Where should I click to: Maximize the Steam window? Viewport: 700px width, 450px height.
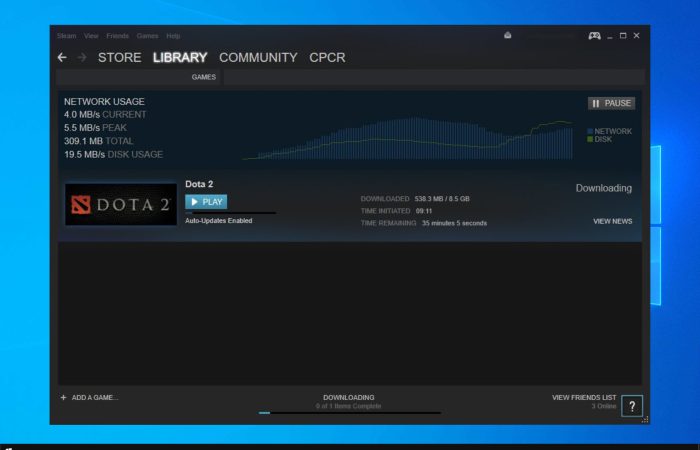pyautogui.click(x=623, y=36)
